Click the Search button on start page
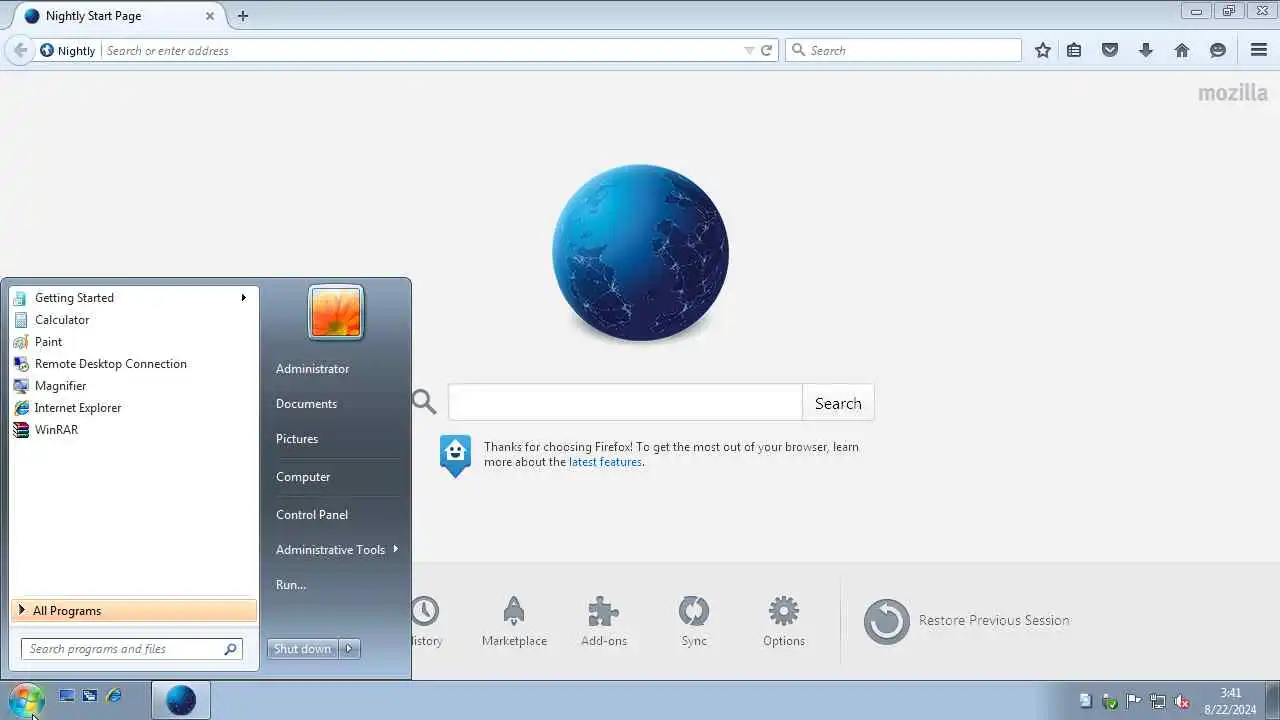Image resolution: width=1280 pixels, height=720 pixels. point(838,403)
